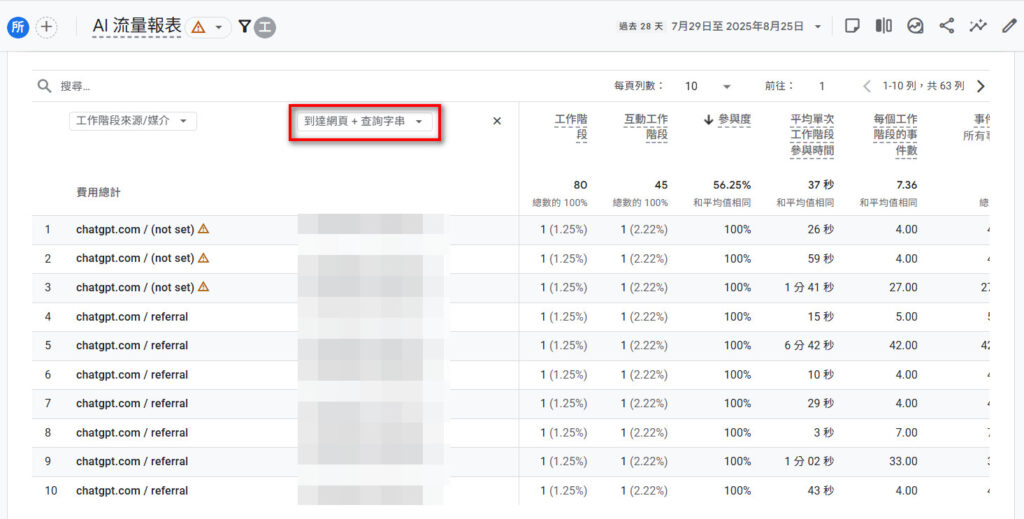
Task: Click the blue 所 segment badge
Action: (17, 27)
